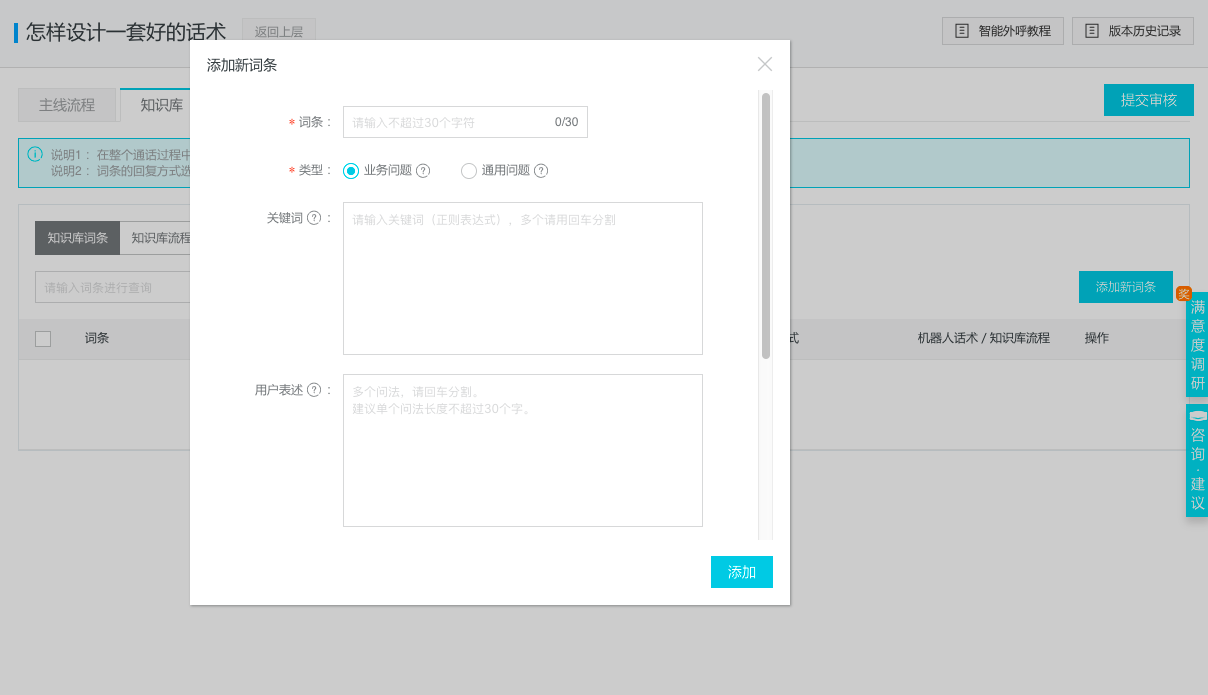
Task: Switch to the 知识库 tab
Action: click(x=157, y=105)
